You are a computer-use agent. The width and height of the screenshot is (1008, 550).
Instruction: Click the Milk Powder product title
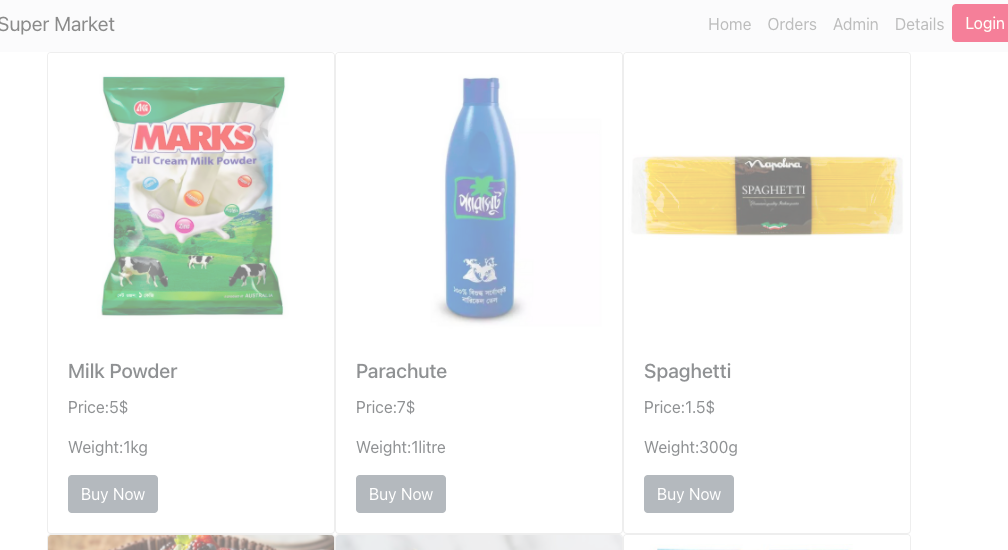122,371
